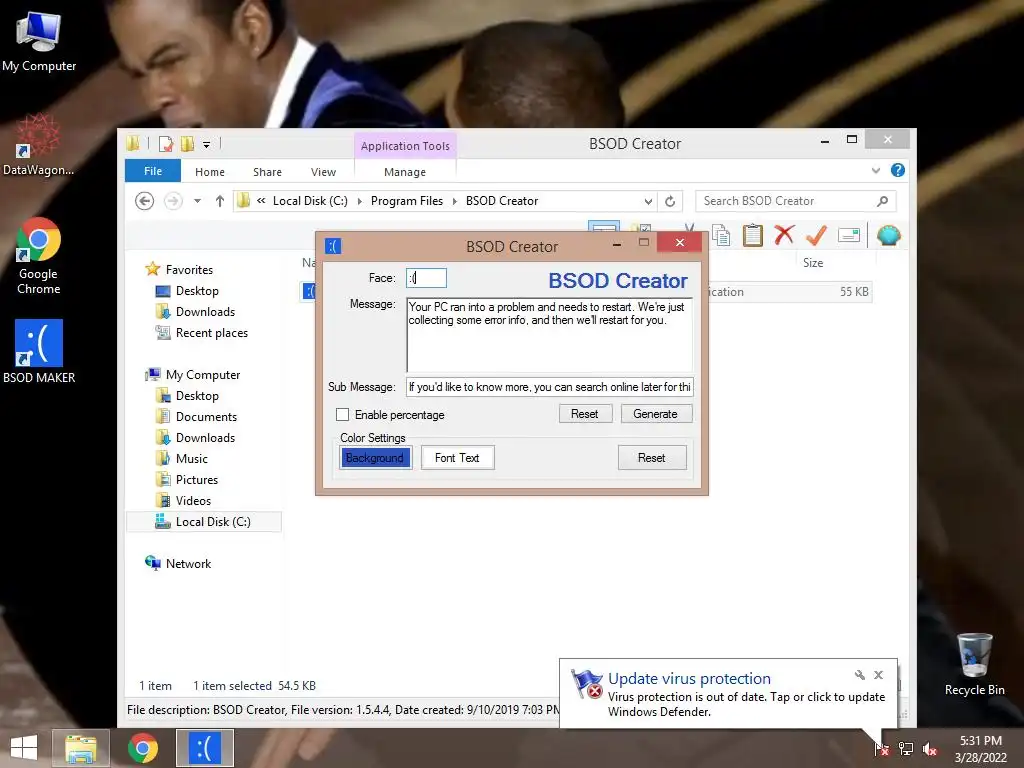Select the Application Tools contextual tab
Viewport: 1024px width, 768px height.
405,146
